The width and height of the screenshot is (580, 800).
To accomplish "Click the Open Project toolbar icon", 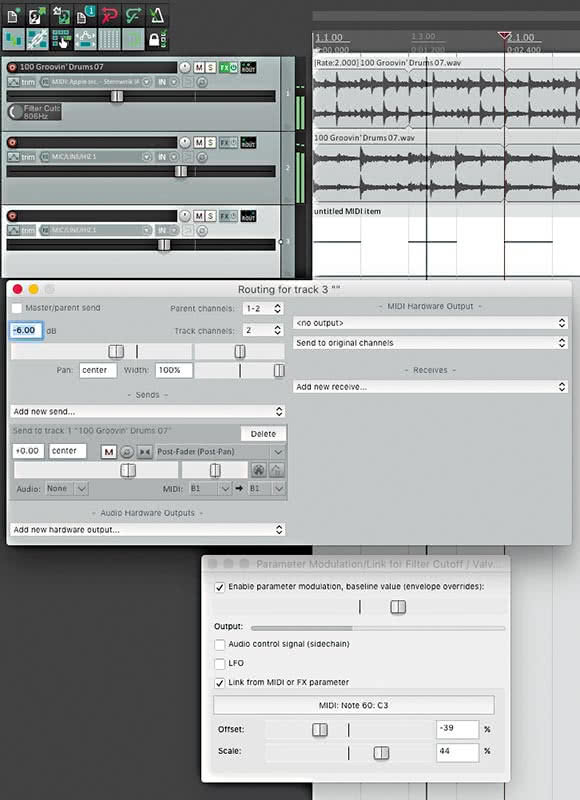I will 37,15.
